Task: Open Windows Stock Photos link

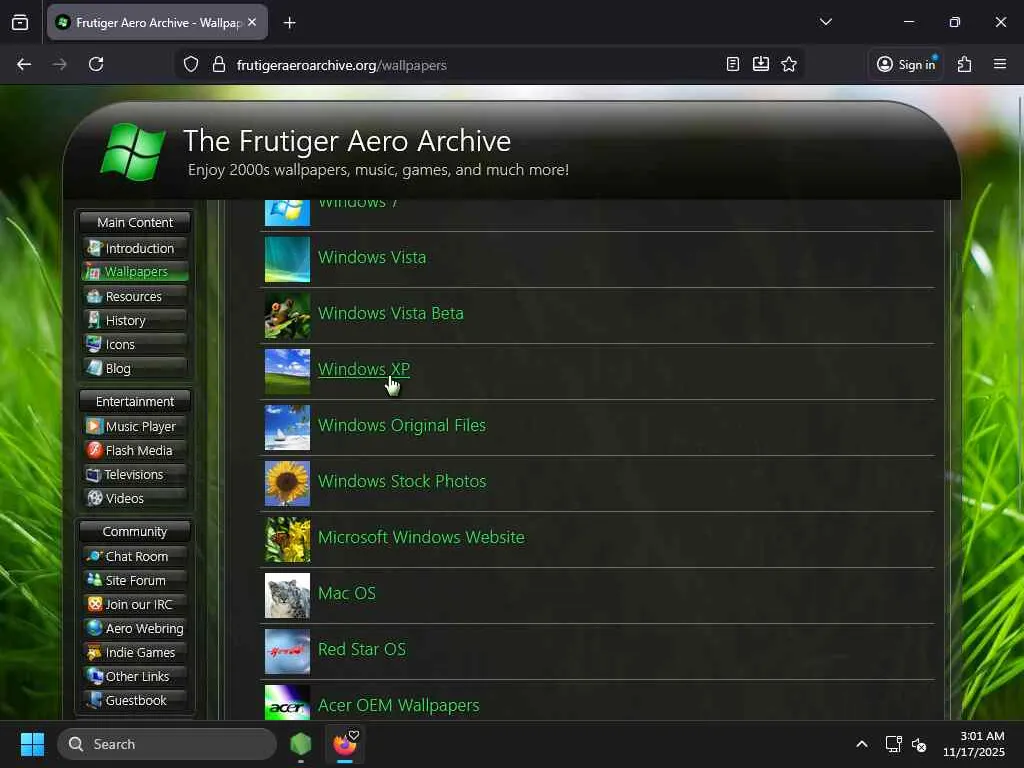Action: (402, 481)
